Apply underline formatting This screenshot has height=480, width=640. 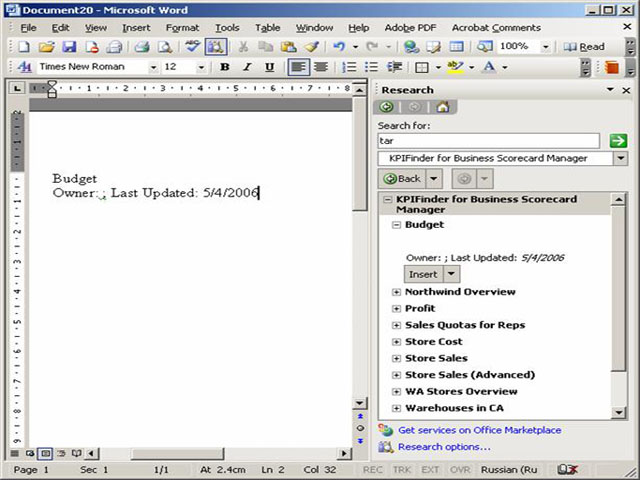point(269,67)
